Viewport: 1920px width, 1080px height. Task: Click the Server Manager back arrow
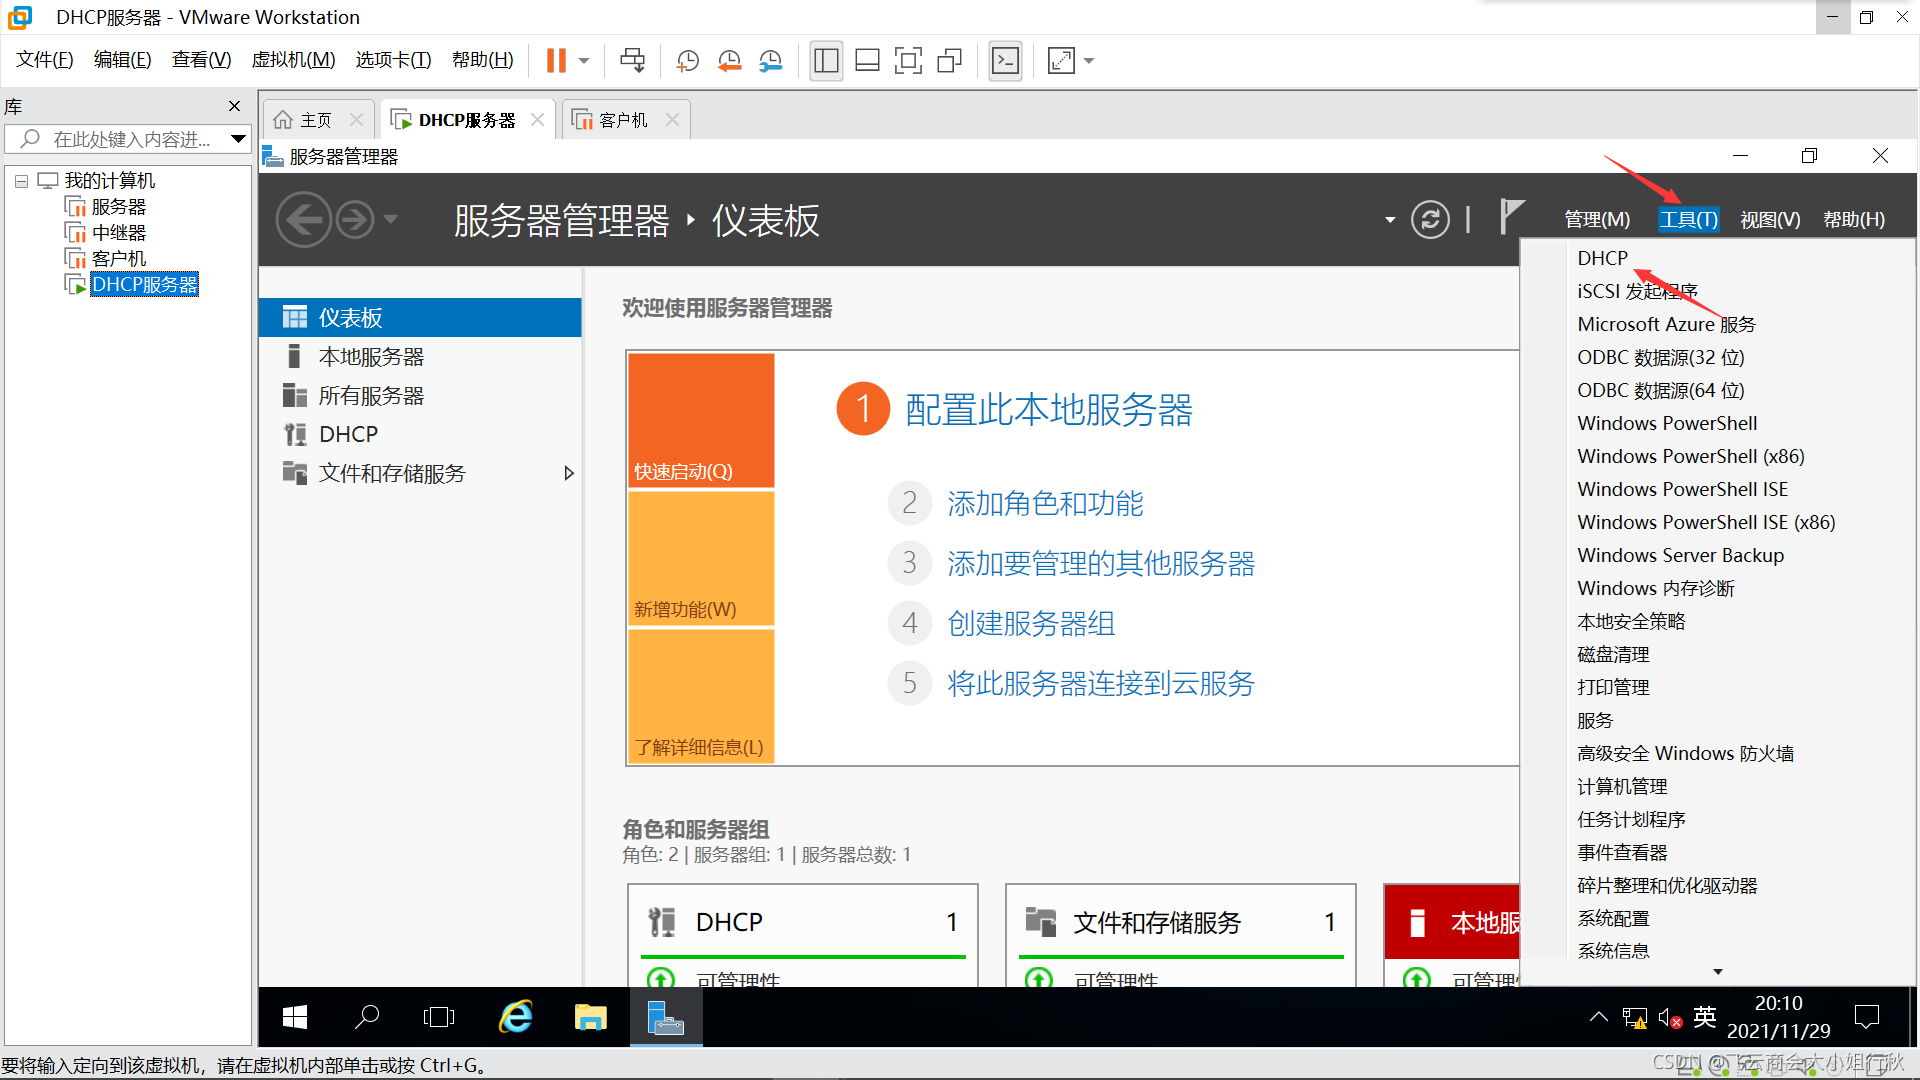[x=303, y=219]
